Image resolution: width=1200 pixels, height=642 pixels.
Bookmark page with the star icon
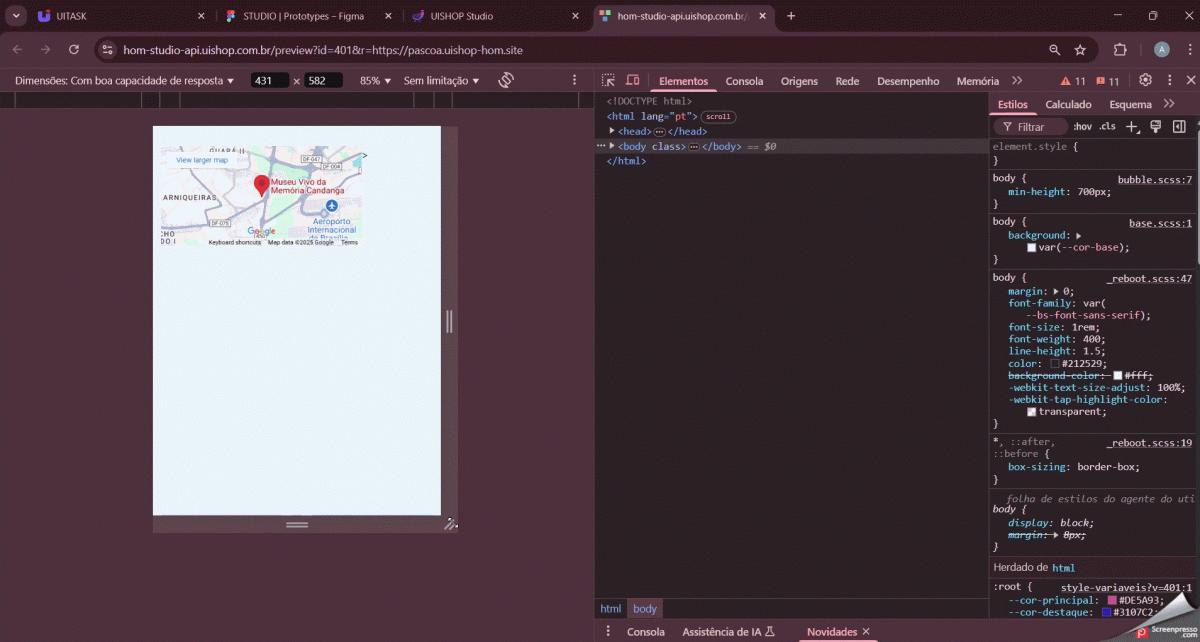(1080, 49)
